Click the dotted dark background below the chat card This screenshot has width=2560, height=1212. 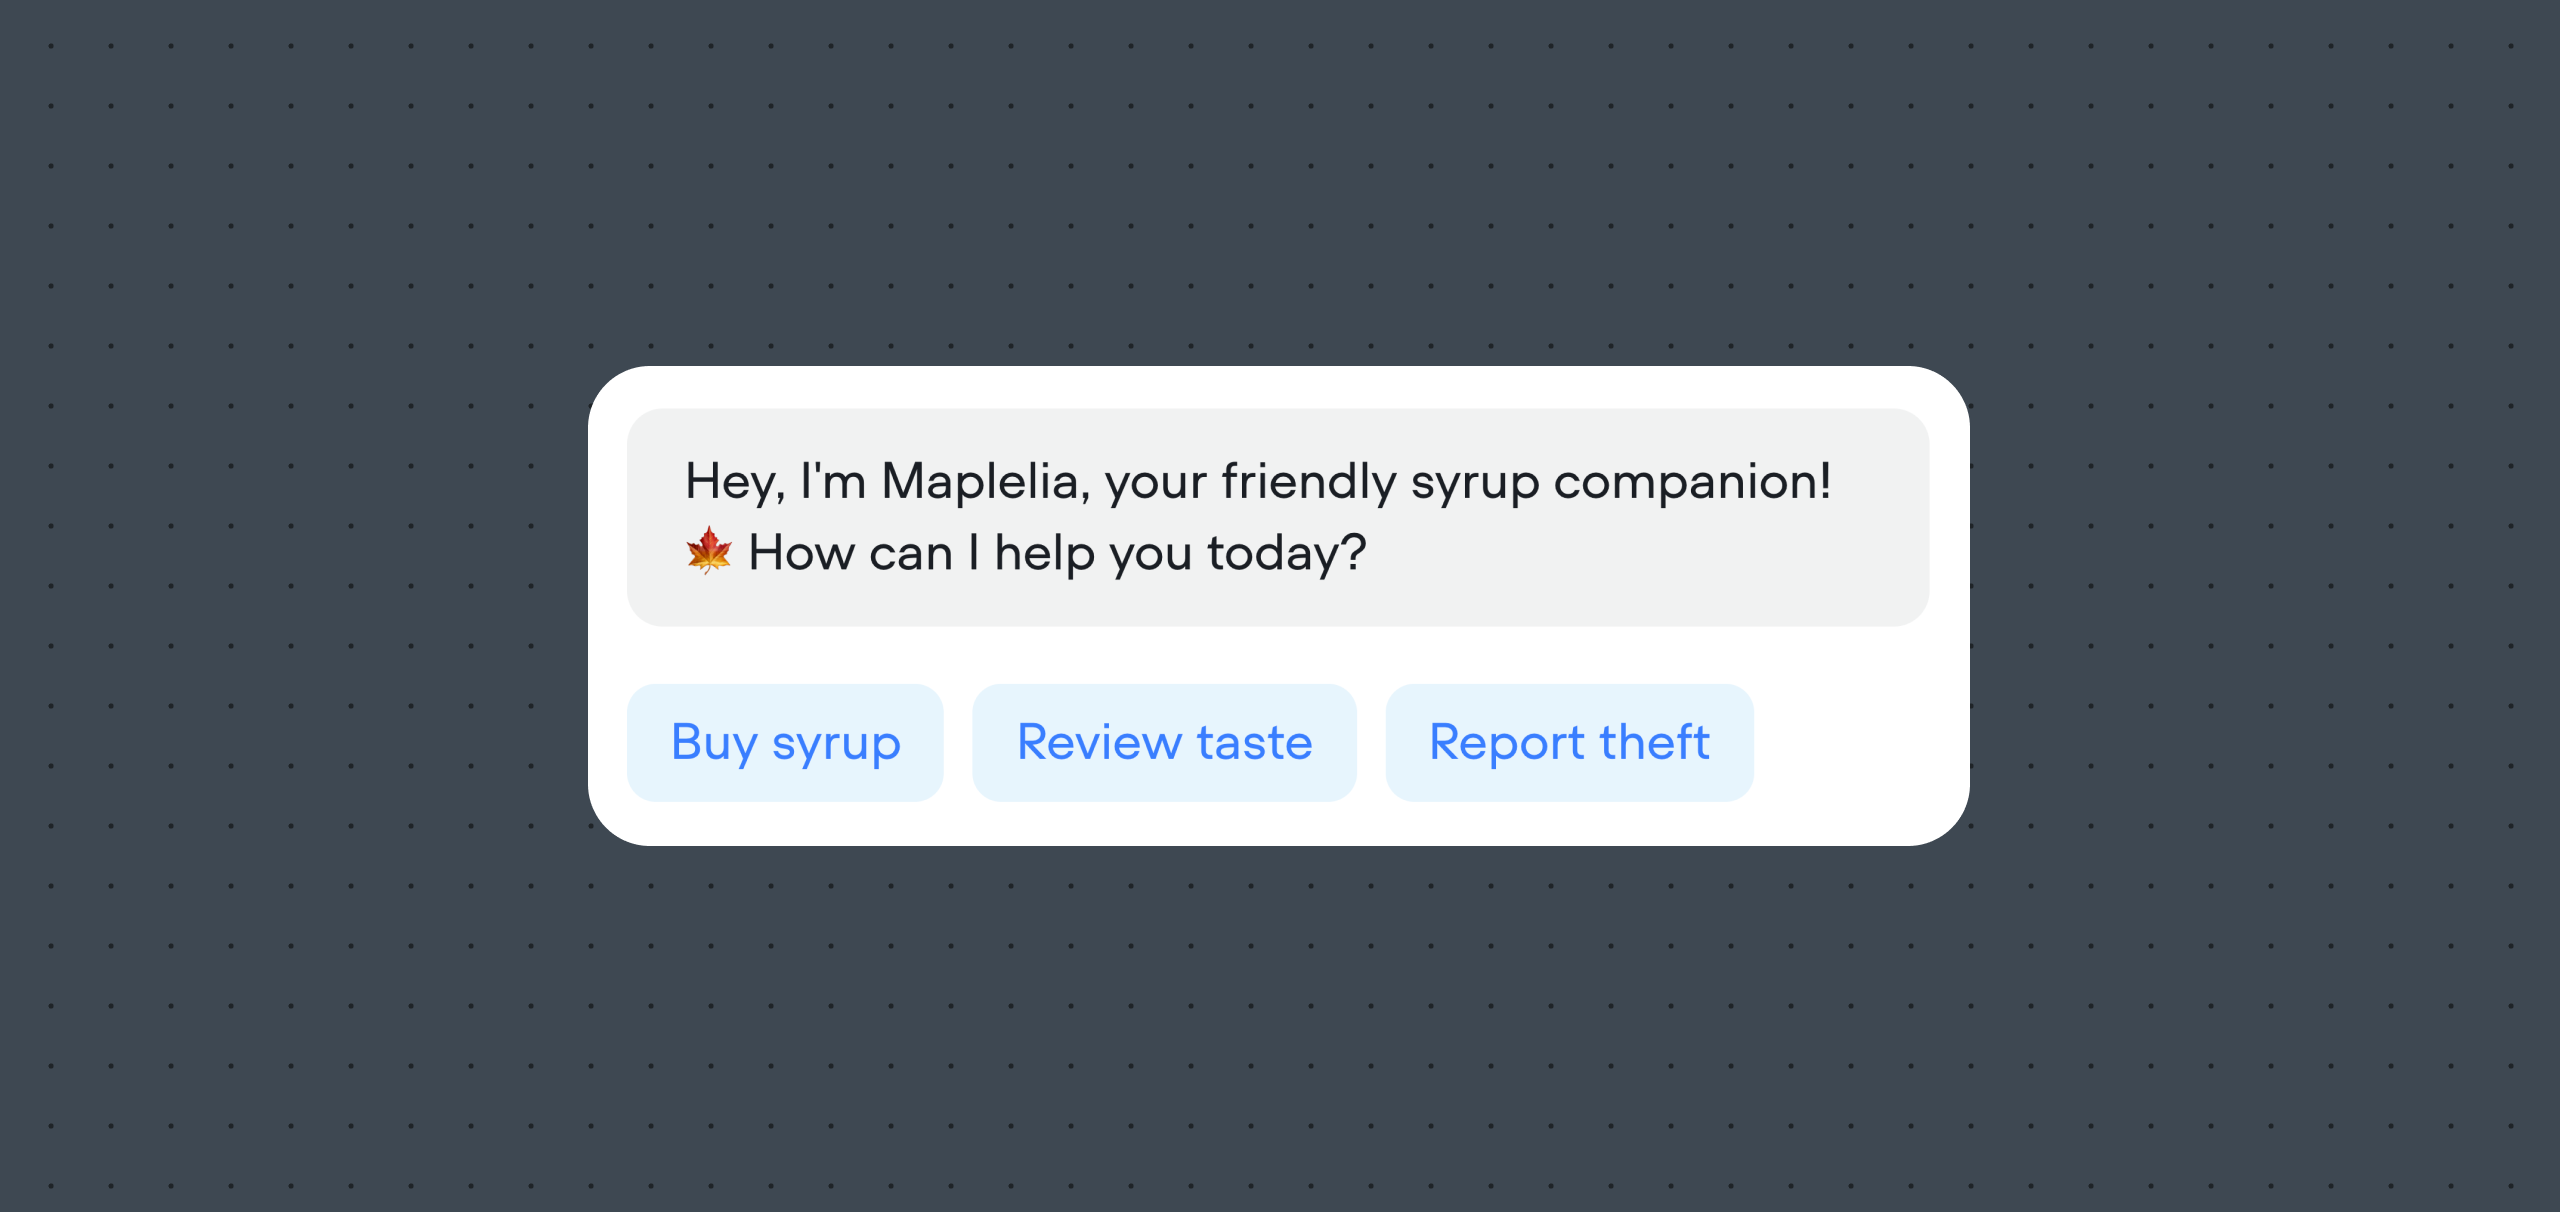tap(1278, 1030)
